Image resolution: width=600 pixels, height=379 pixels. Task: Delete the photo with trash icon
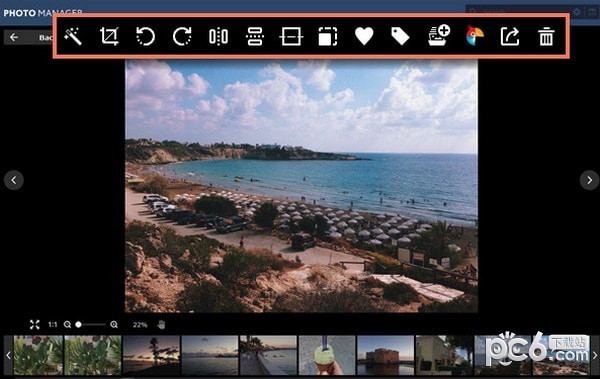(x=546, y=37)
